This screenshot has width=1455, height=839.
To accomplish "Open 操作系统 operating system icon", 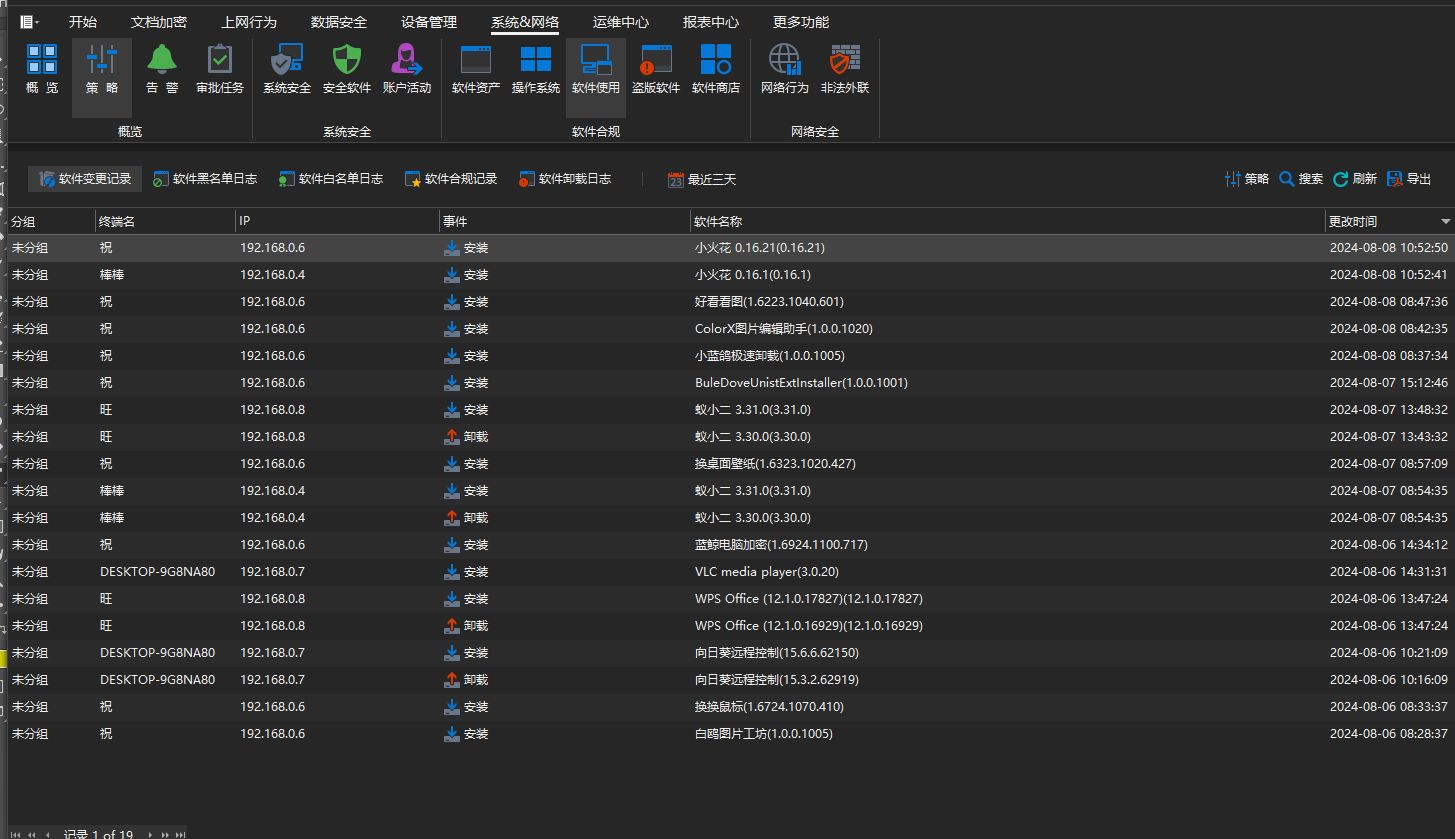I will click(536, 69).
